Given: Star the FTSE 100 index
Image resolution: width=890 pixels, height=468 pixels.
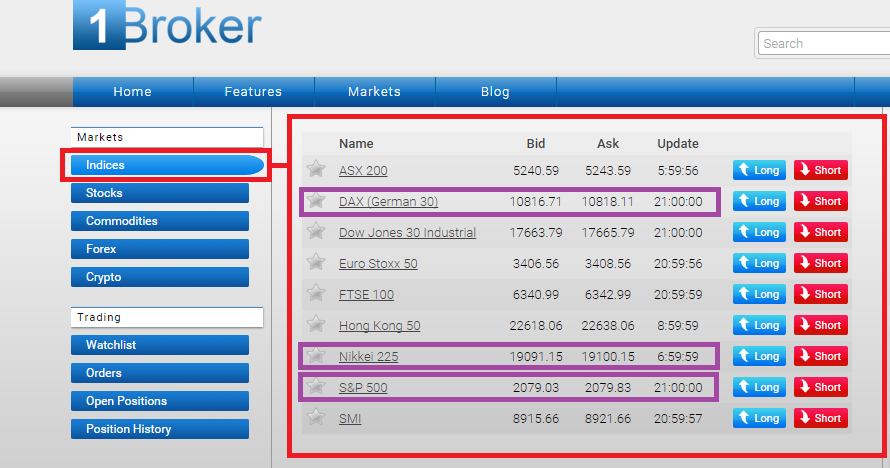Looking at the screenshot, I should click(316, 293).
